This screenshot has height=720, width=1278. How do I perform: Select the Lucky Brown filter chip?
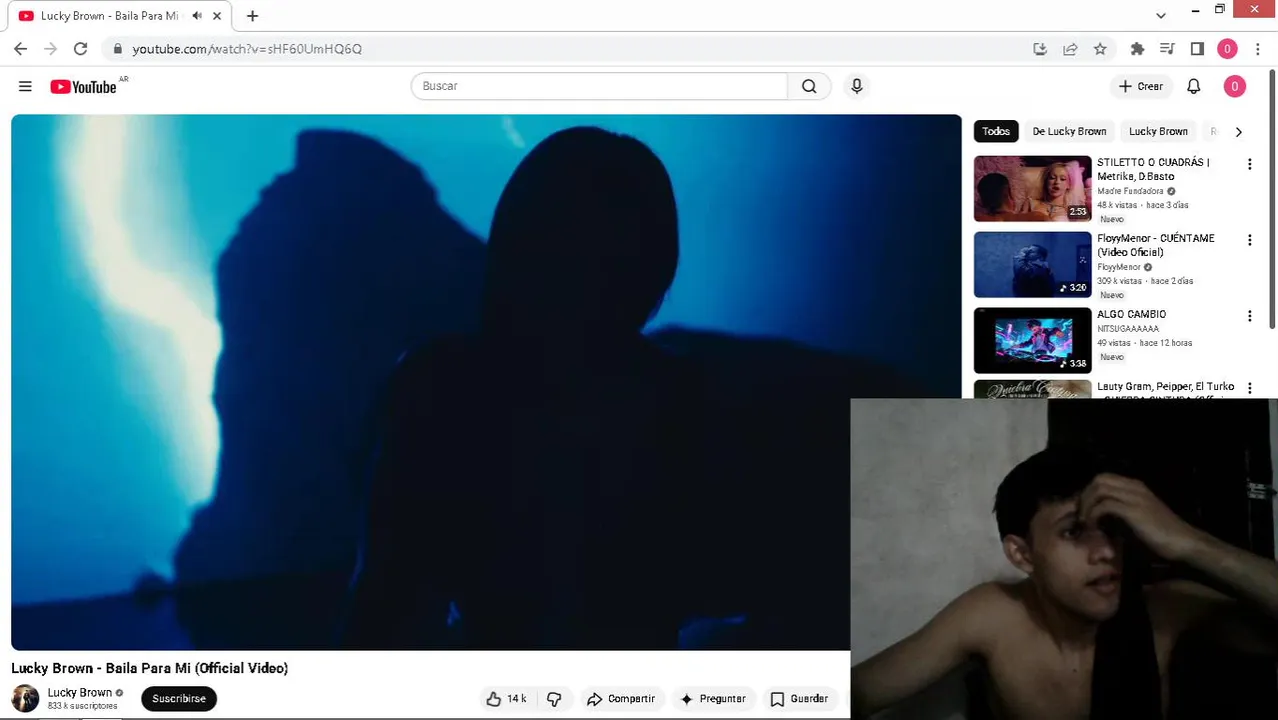point(1158,131)
